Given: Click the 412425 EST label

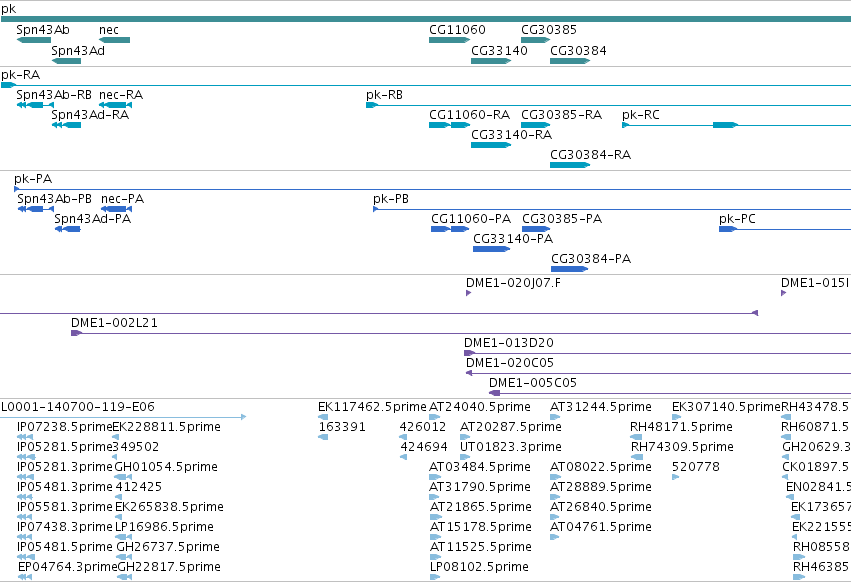Looking at the screenshot, I should tap(138, 488).
